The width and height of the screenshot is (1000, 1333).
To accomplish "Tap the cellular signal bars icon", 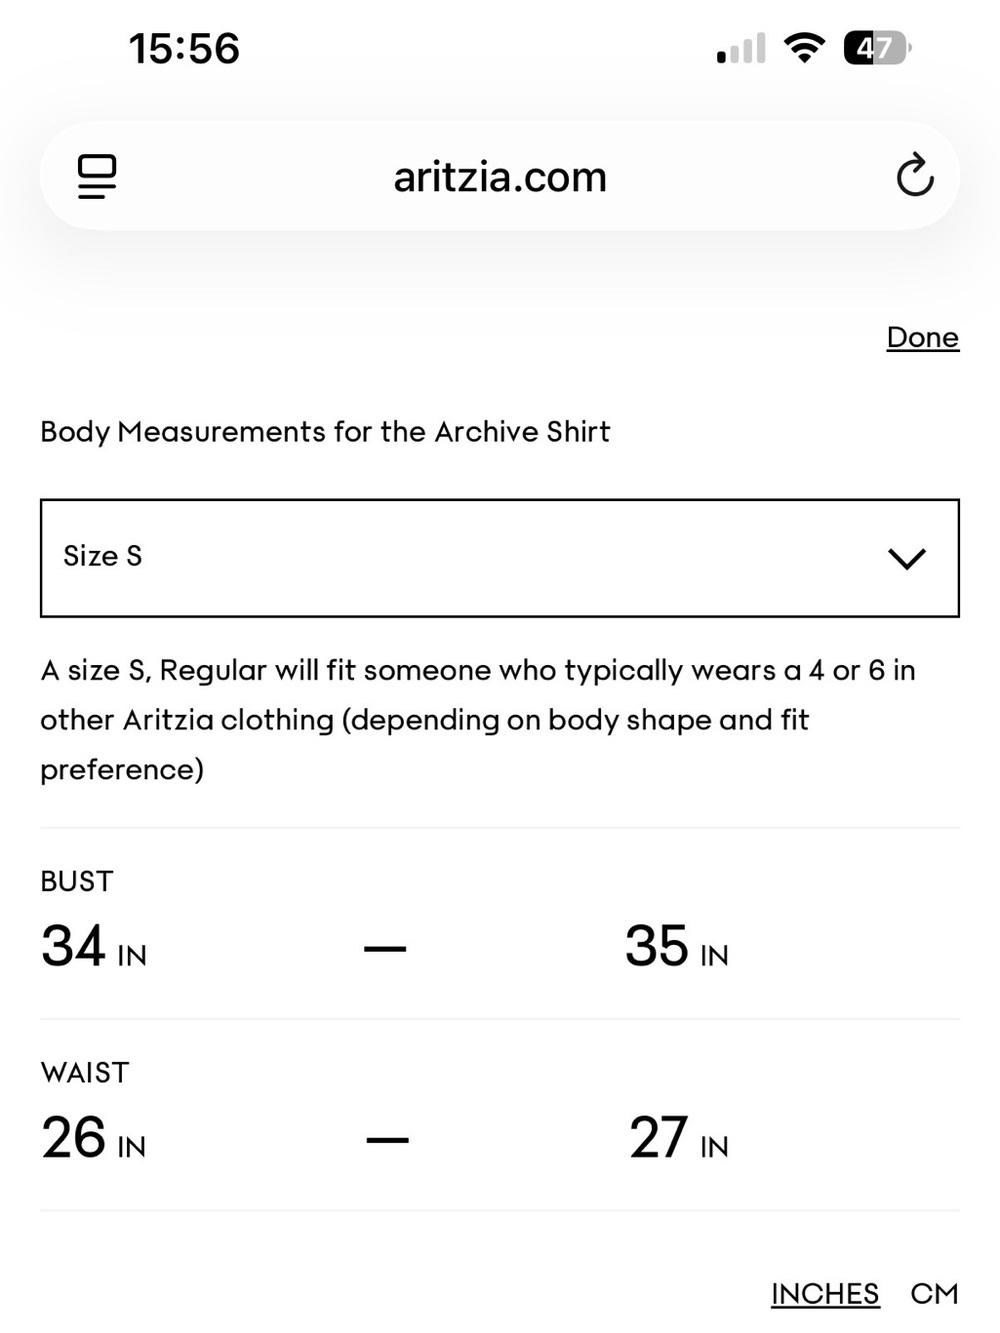I will pyautogui.click(x=741, y=48).
